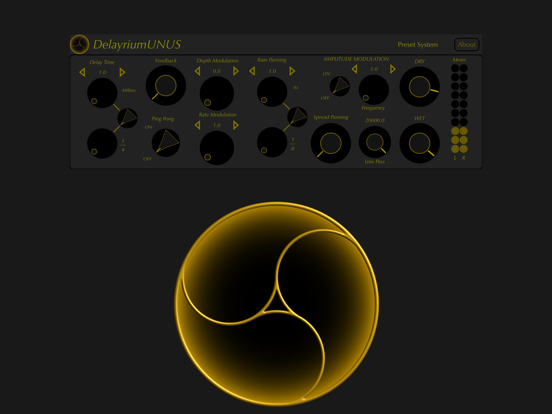
Task: Increase Amplitude Modulation frequency with right arrow
Action: click(x=393, y=69)
